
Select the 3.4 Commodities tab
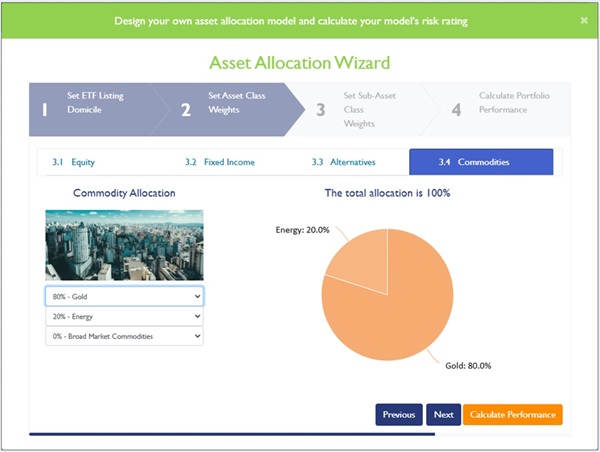[x=481, y=162]
